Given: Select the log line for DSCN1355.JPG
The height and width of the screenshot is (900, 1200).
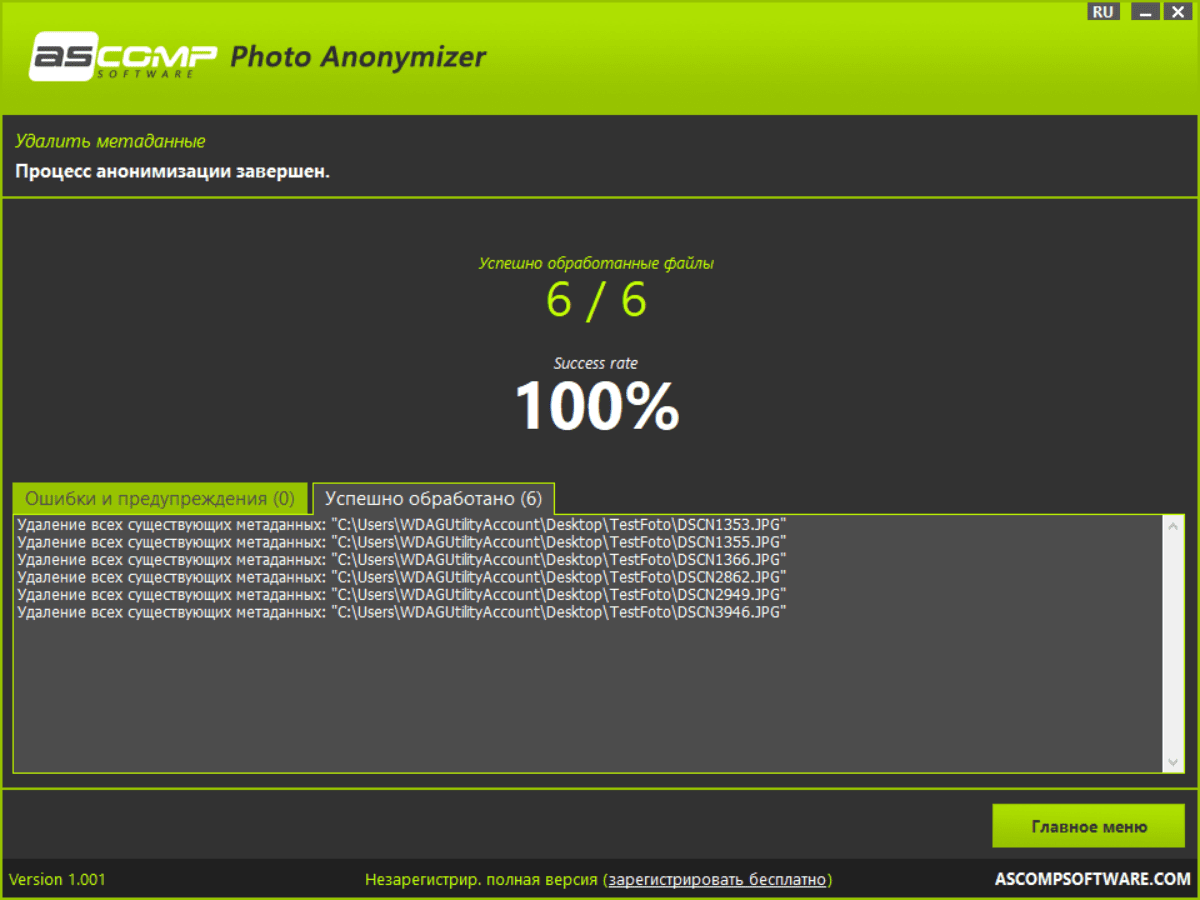Looking at the screenshot, I should tap(402, 541).
